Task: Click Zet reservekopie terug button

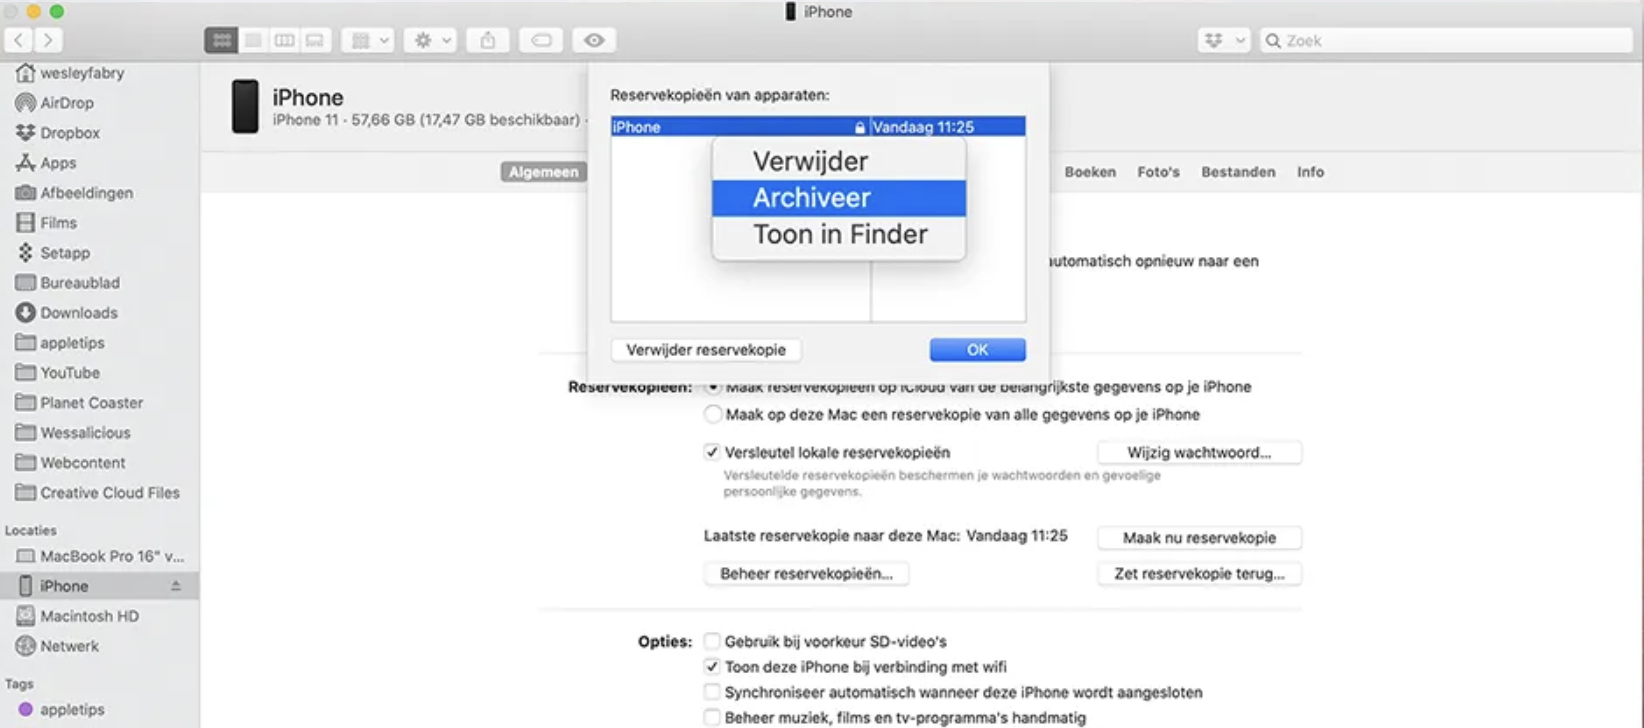Action: click(1199, 574)
